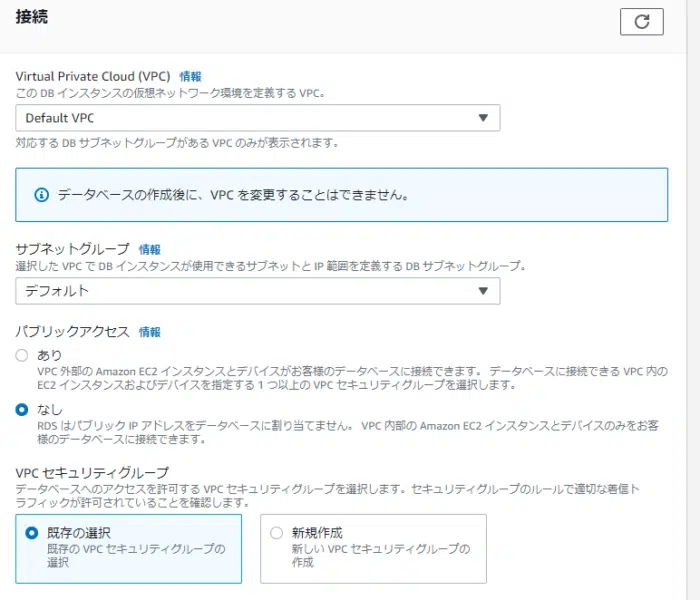Select the なし public access radio button
The width and height of the screenshot is (700, 600).
22,410
